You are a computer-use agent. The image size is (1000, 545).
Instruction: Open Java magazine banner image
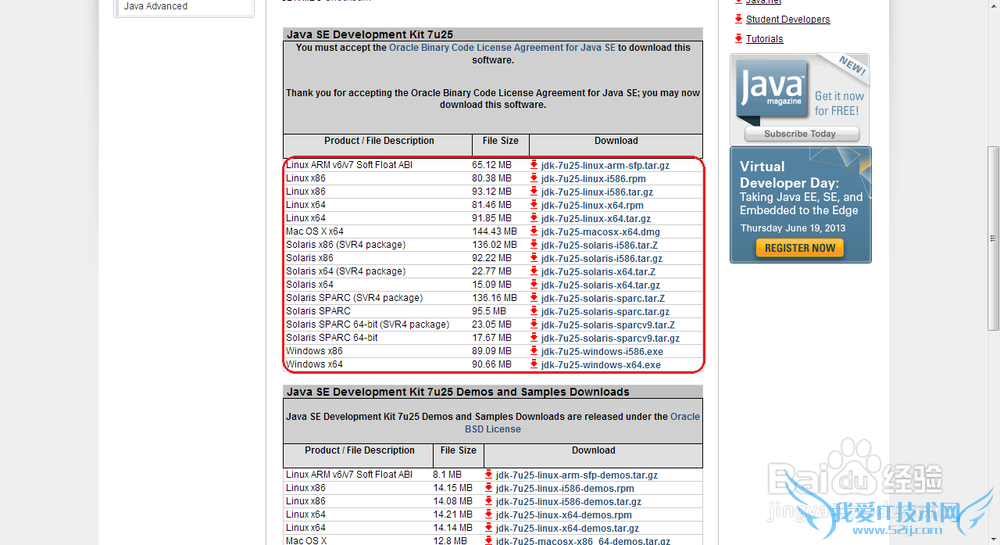click(800, 99)
